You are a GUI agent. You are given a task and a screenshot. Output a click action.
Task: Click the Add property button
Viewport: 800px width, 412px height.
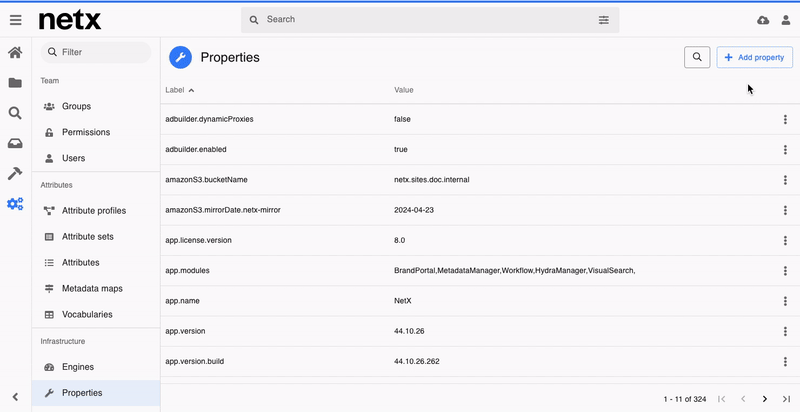point(754,58)
